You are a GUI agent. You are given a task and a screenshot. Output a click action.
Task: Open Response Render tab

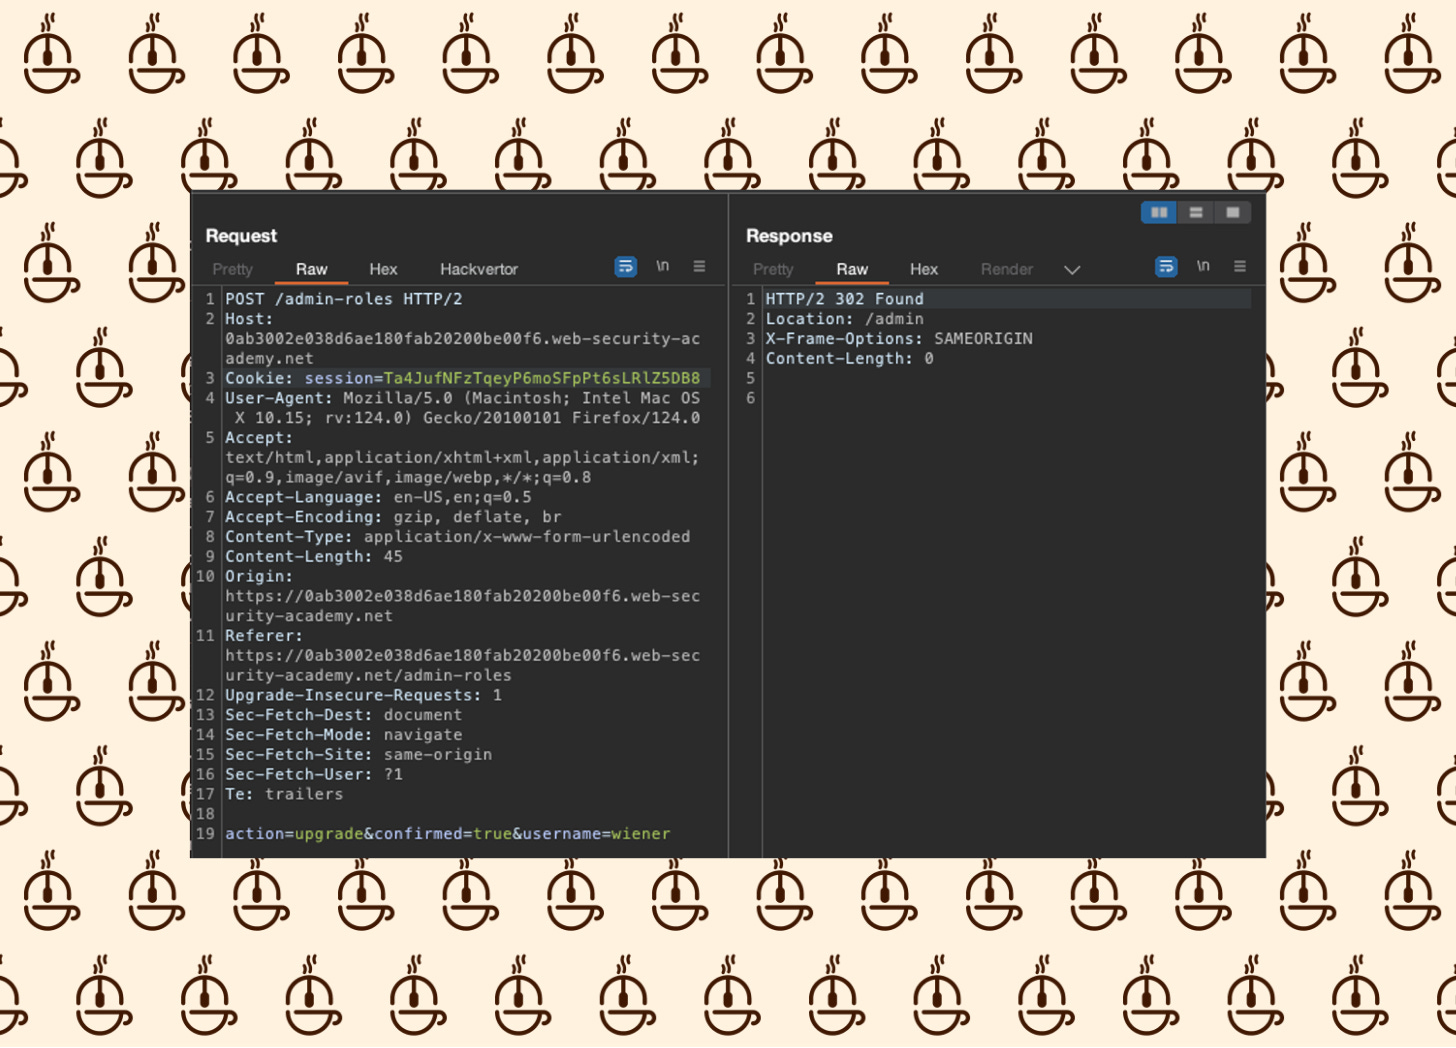pos(1006,269)
